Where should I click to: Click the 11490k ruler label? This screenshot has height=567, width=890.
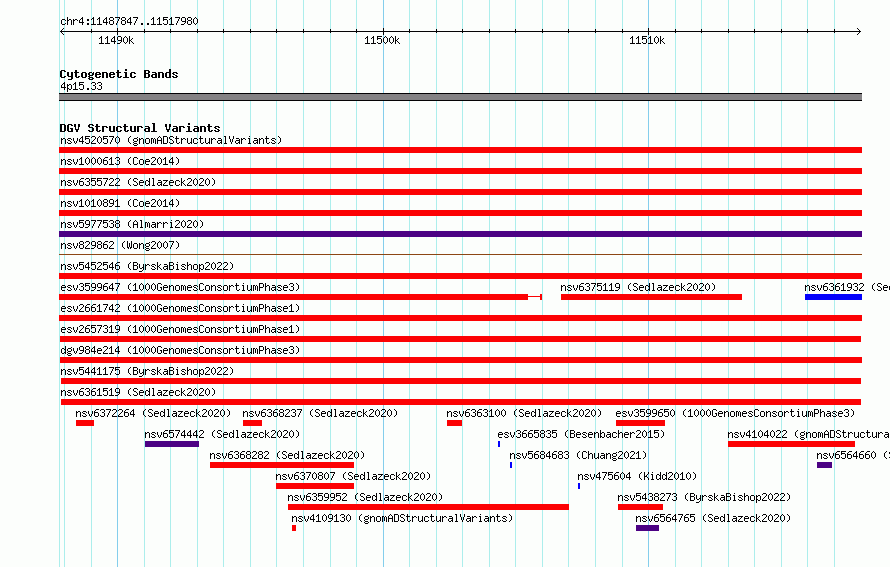tap(116, 40)
